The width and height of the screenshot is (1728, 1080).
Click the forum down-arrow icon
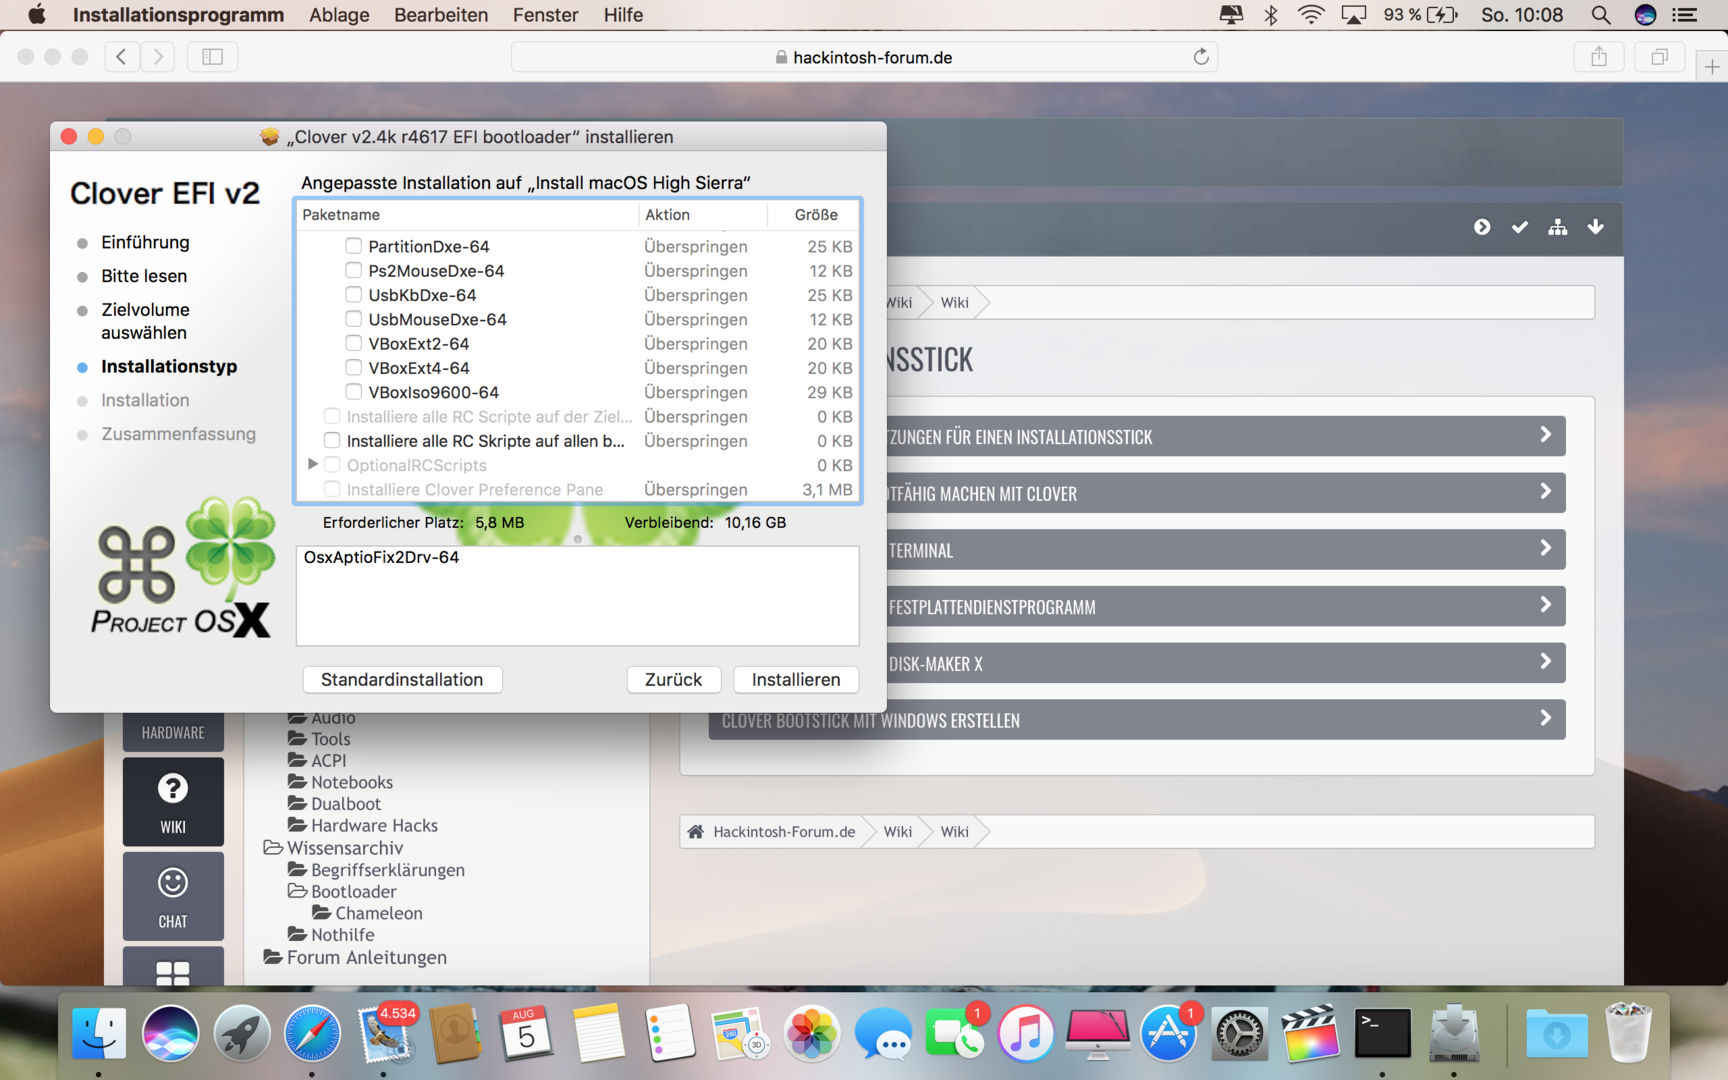click(1595, 227)
